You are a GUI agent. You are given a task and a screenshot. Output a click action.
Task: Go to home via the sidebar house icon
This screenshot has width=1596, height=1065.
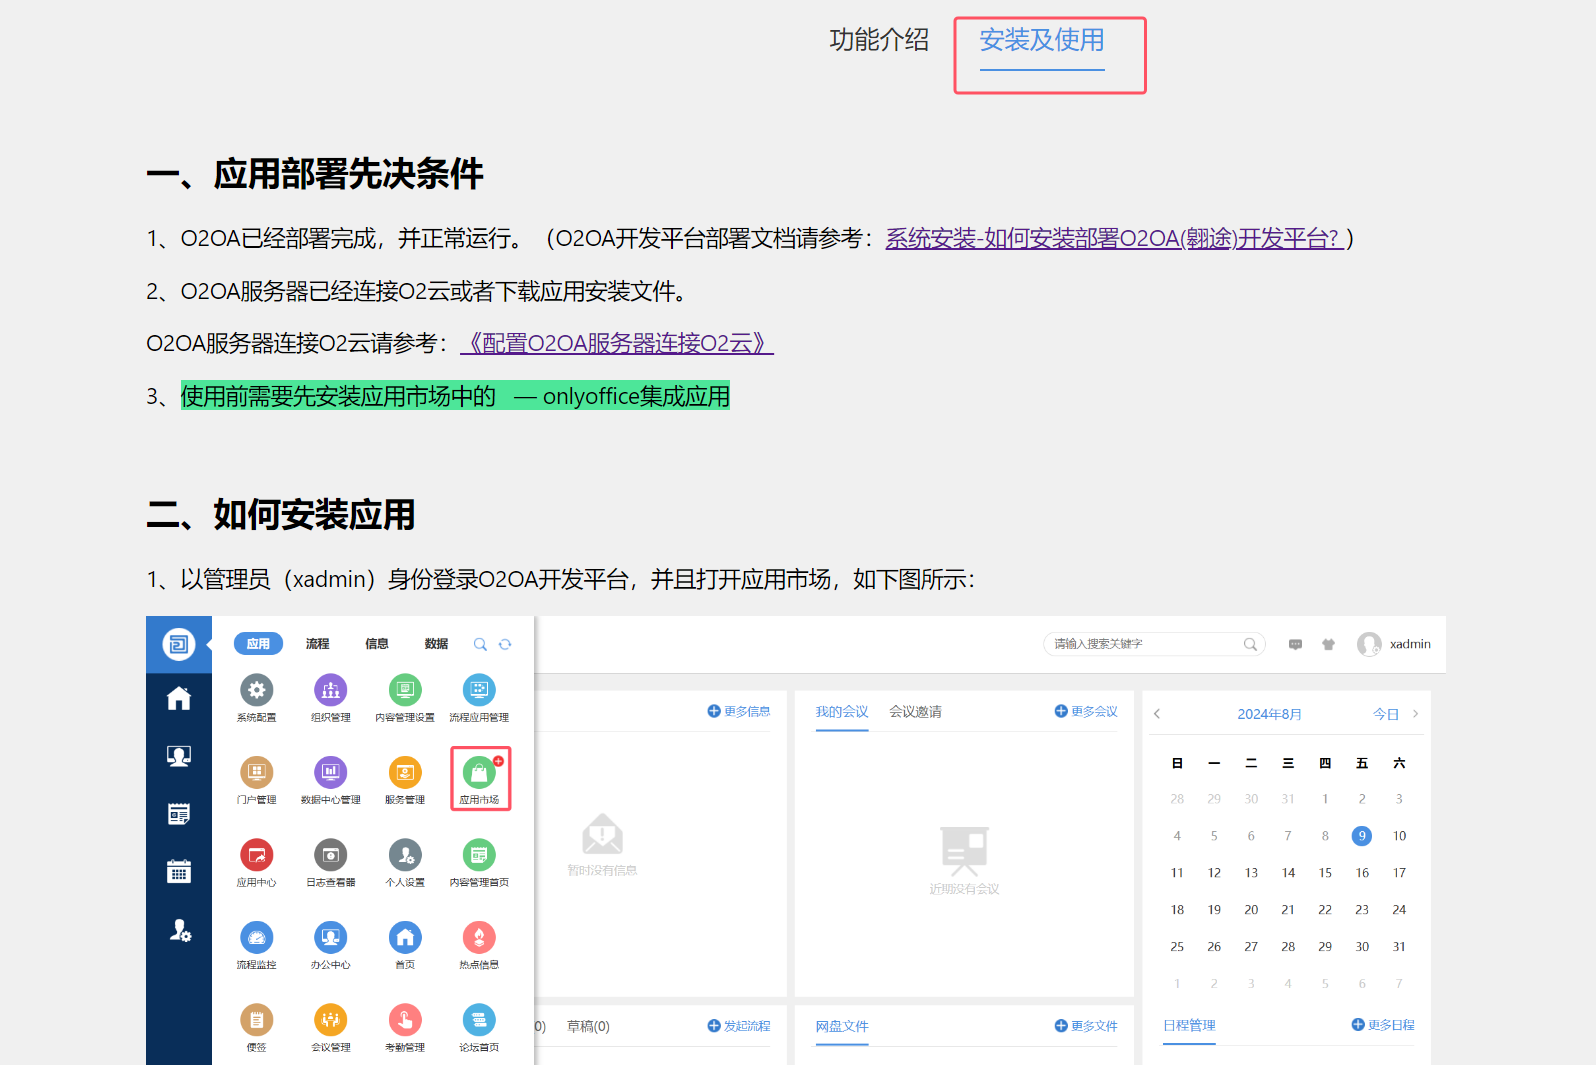[x=179, y=698]
